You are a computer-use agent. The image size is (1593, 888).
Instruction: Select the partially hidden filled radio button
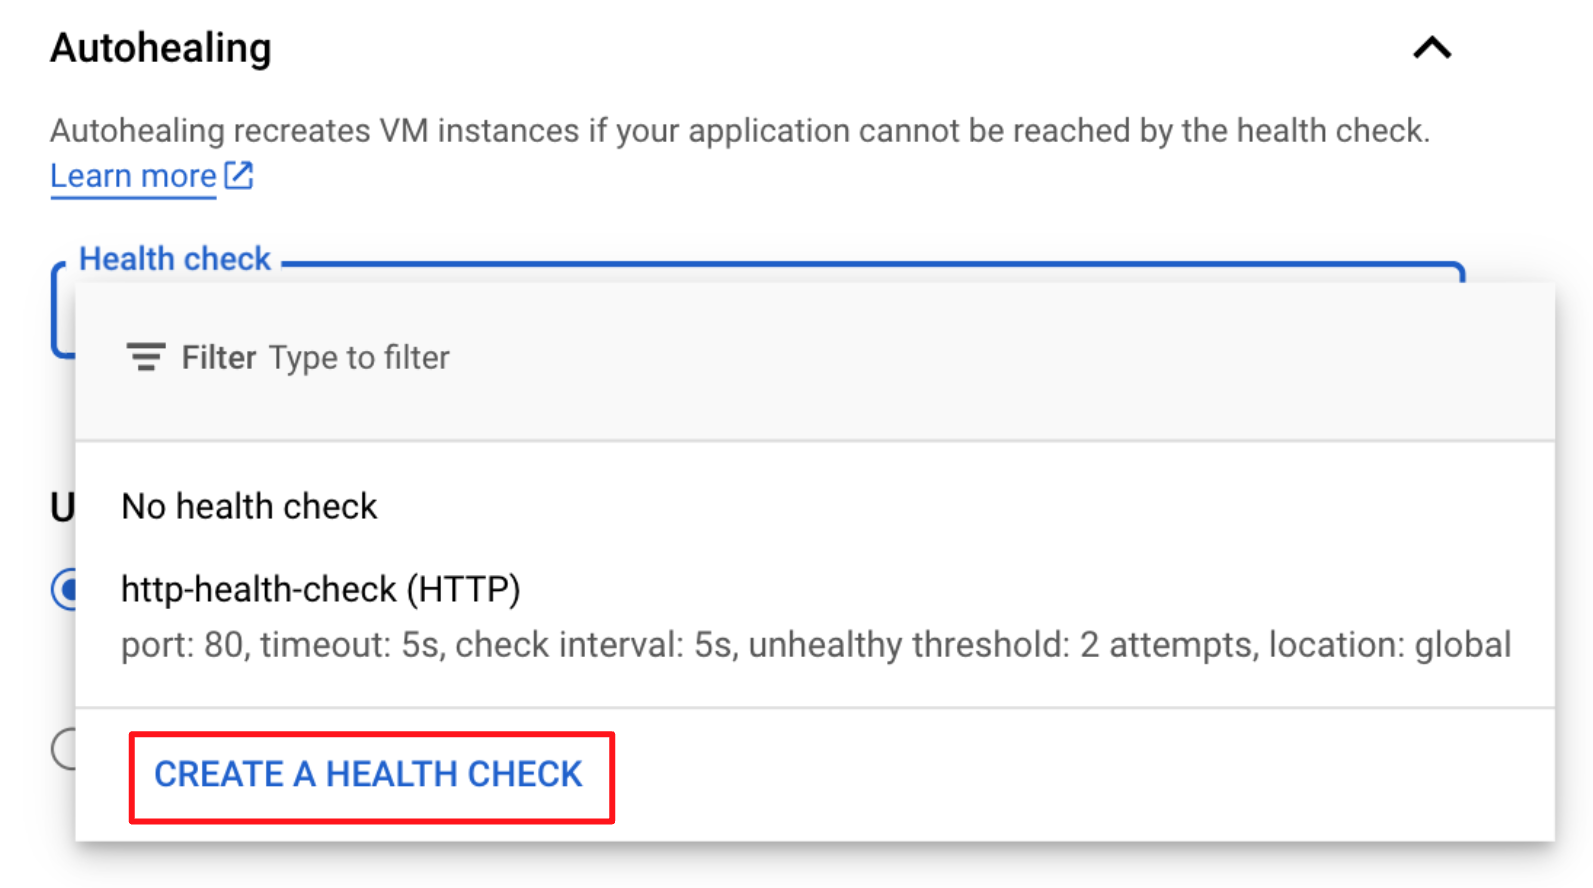coord(65,589)
